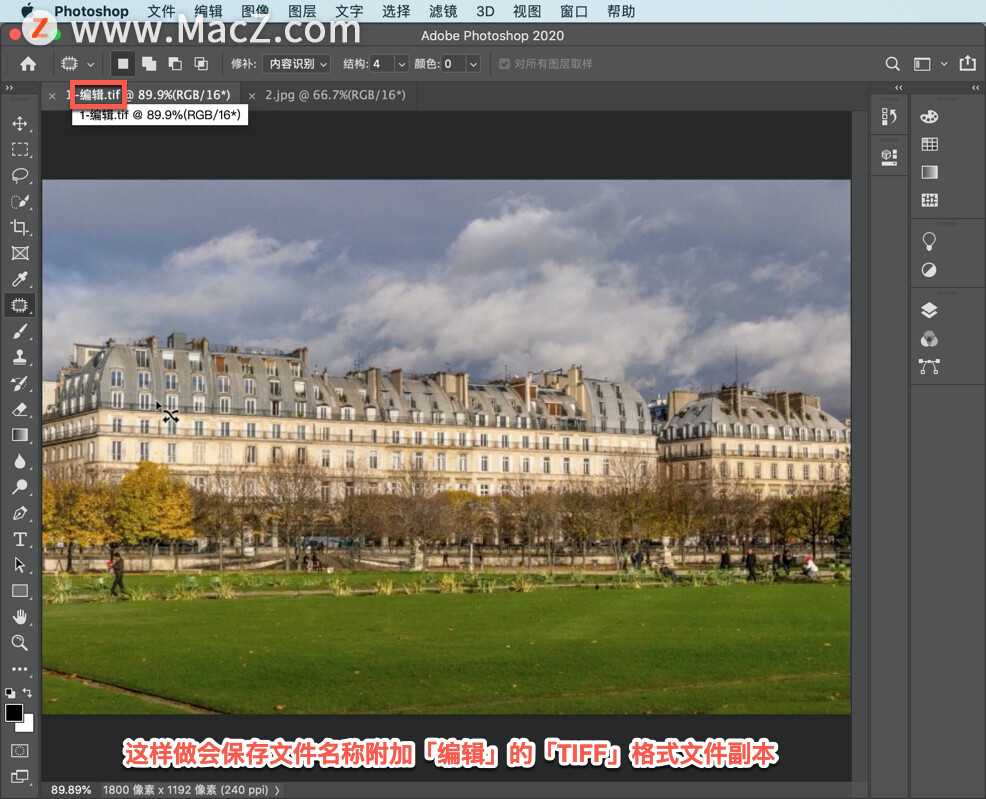
Task: Expand the status bar info arrow
Action: tap(277, 790)
